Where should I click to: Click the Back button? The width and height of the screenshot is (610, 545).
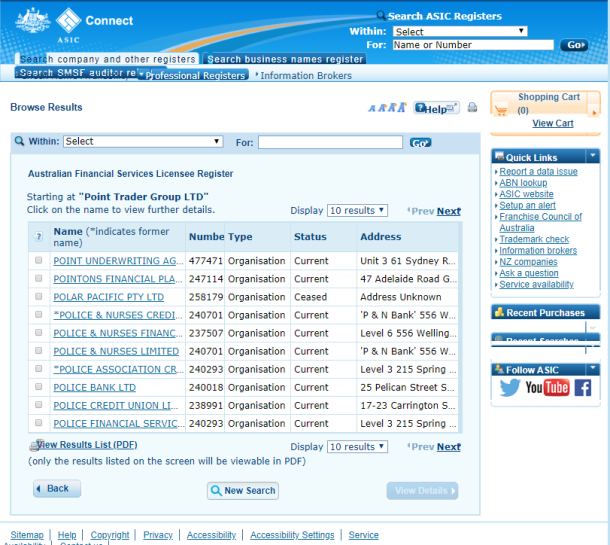57,488
